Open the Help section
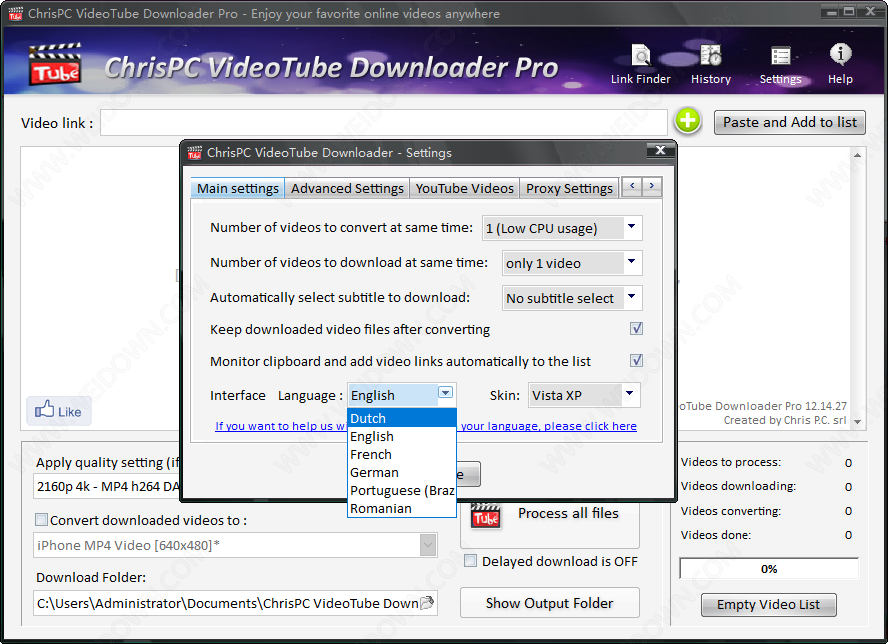Viewport: 888px width, 644px height. [840, 65]
